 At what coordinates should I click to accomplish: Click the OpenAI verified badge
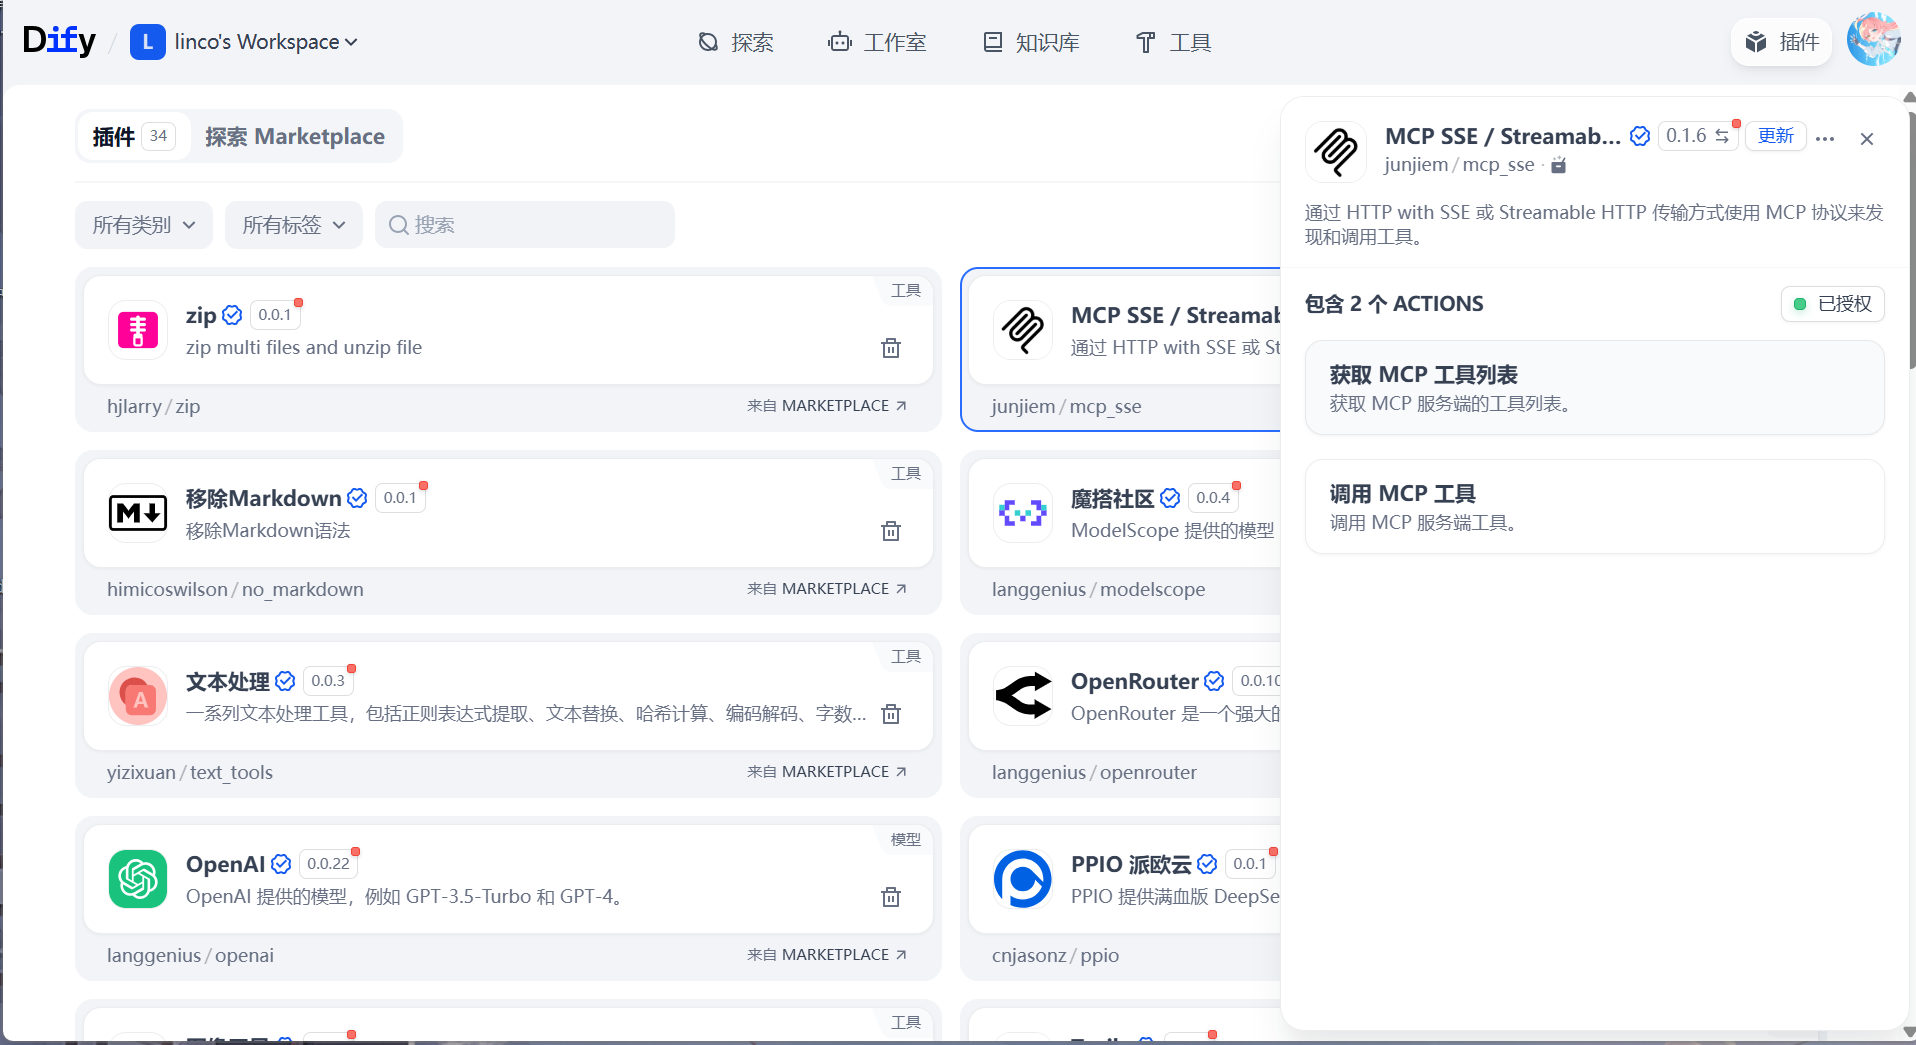click(281, 864)
